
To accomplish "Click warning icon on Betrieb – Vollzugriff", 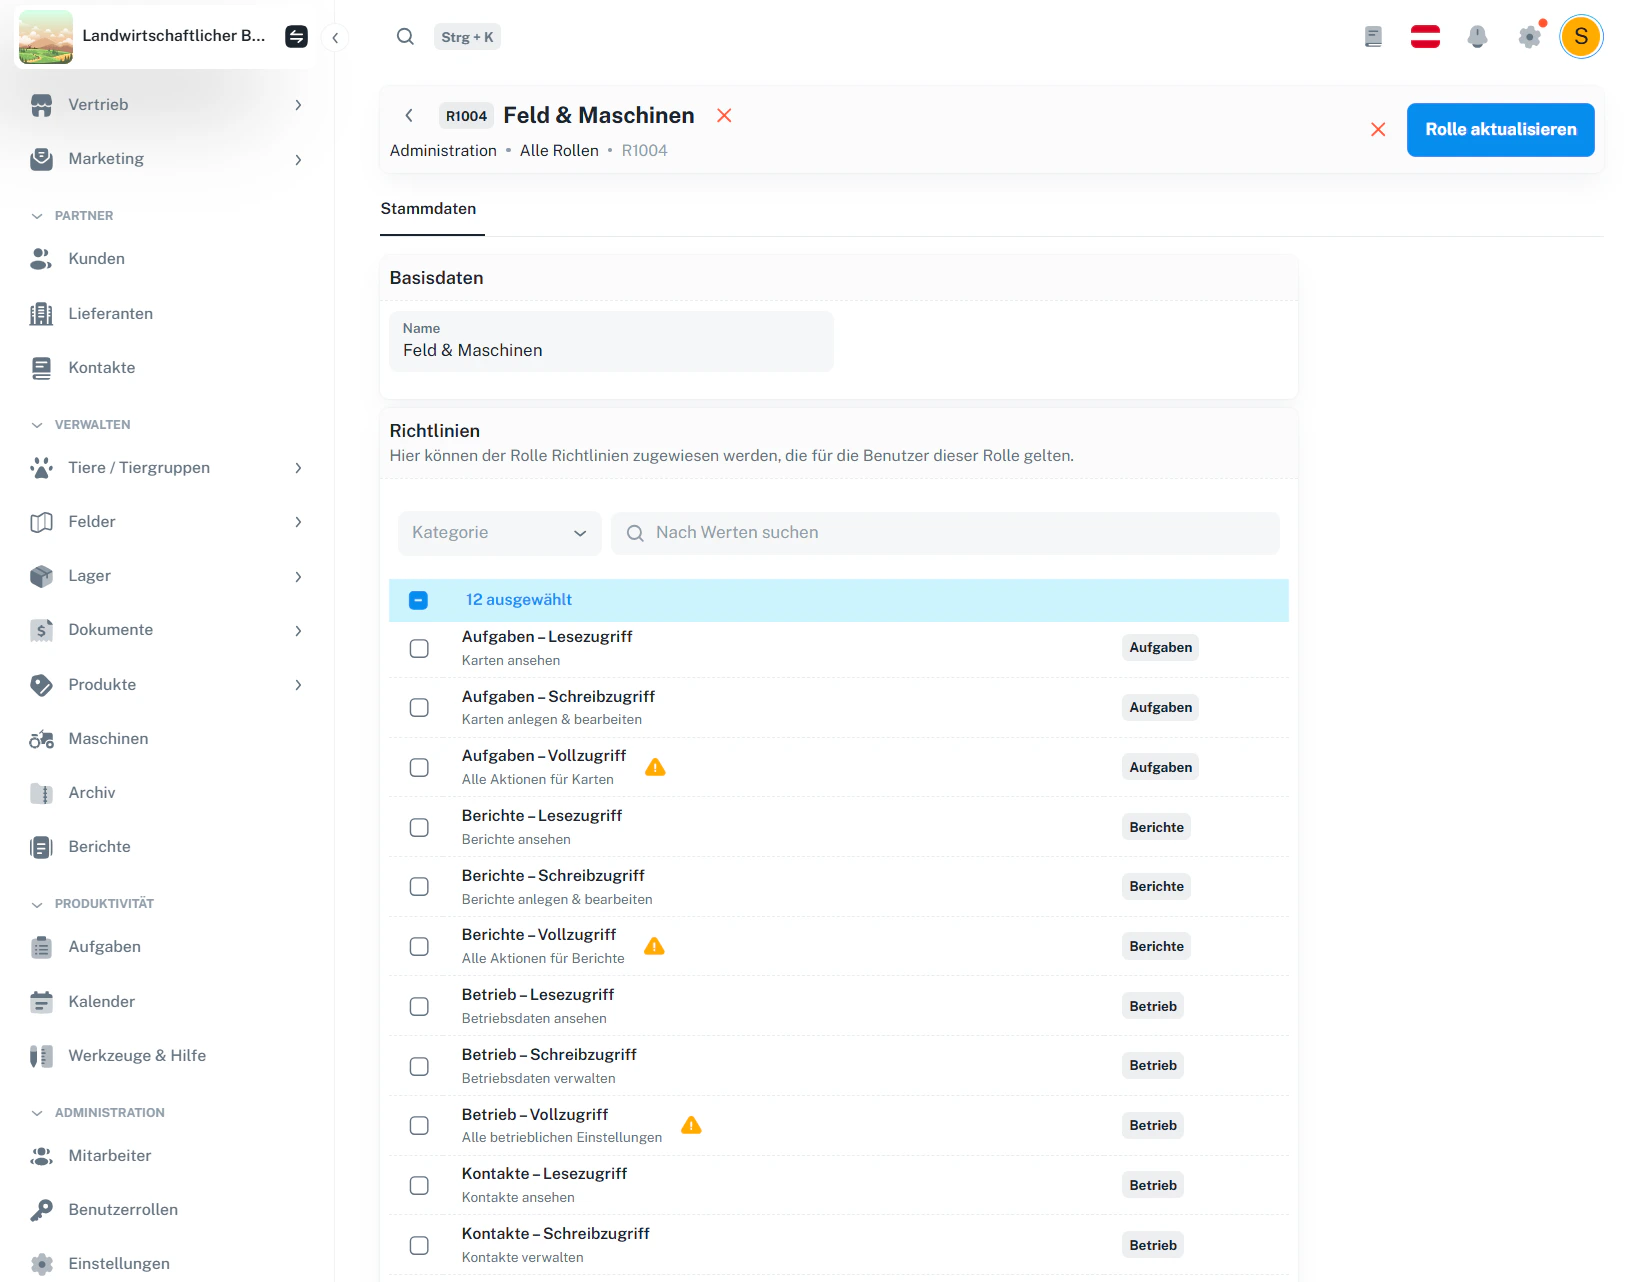I will click(x=691, y=1126).
